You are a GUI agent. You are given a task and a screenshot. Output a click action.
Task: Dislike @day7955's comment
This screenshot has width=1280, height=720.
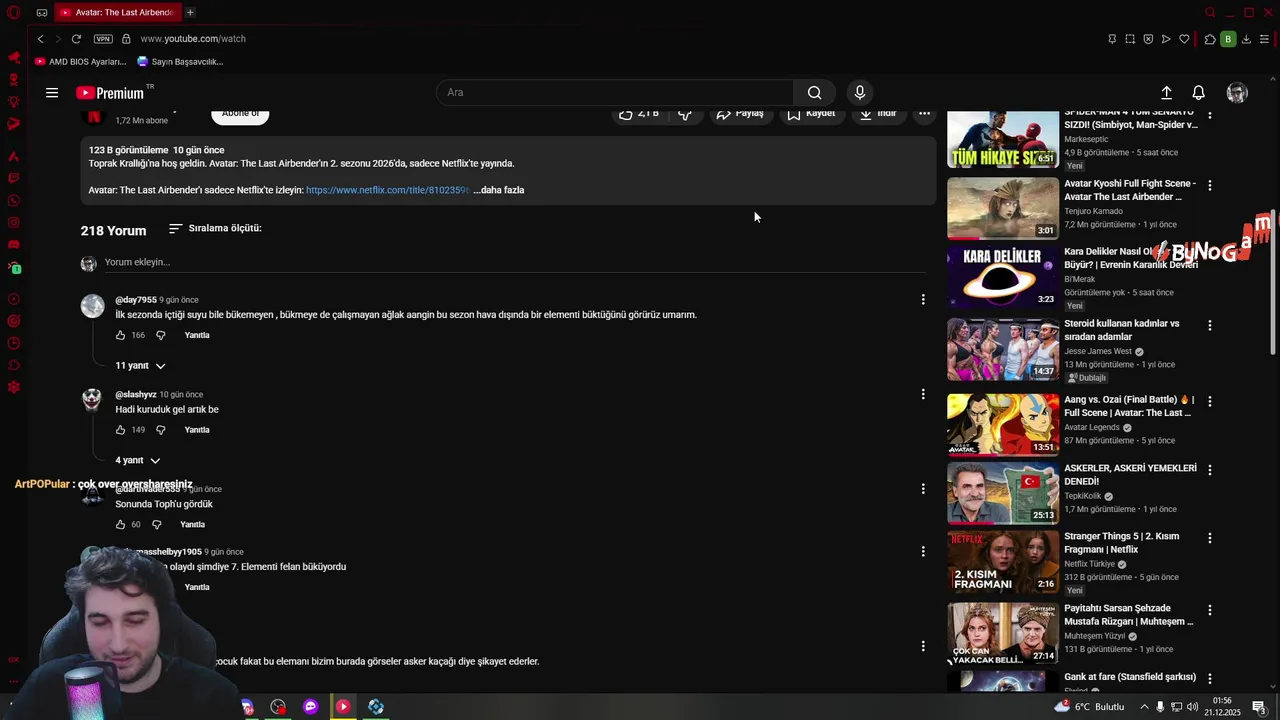(x=160, y=335)
